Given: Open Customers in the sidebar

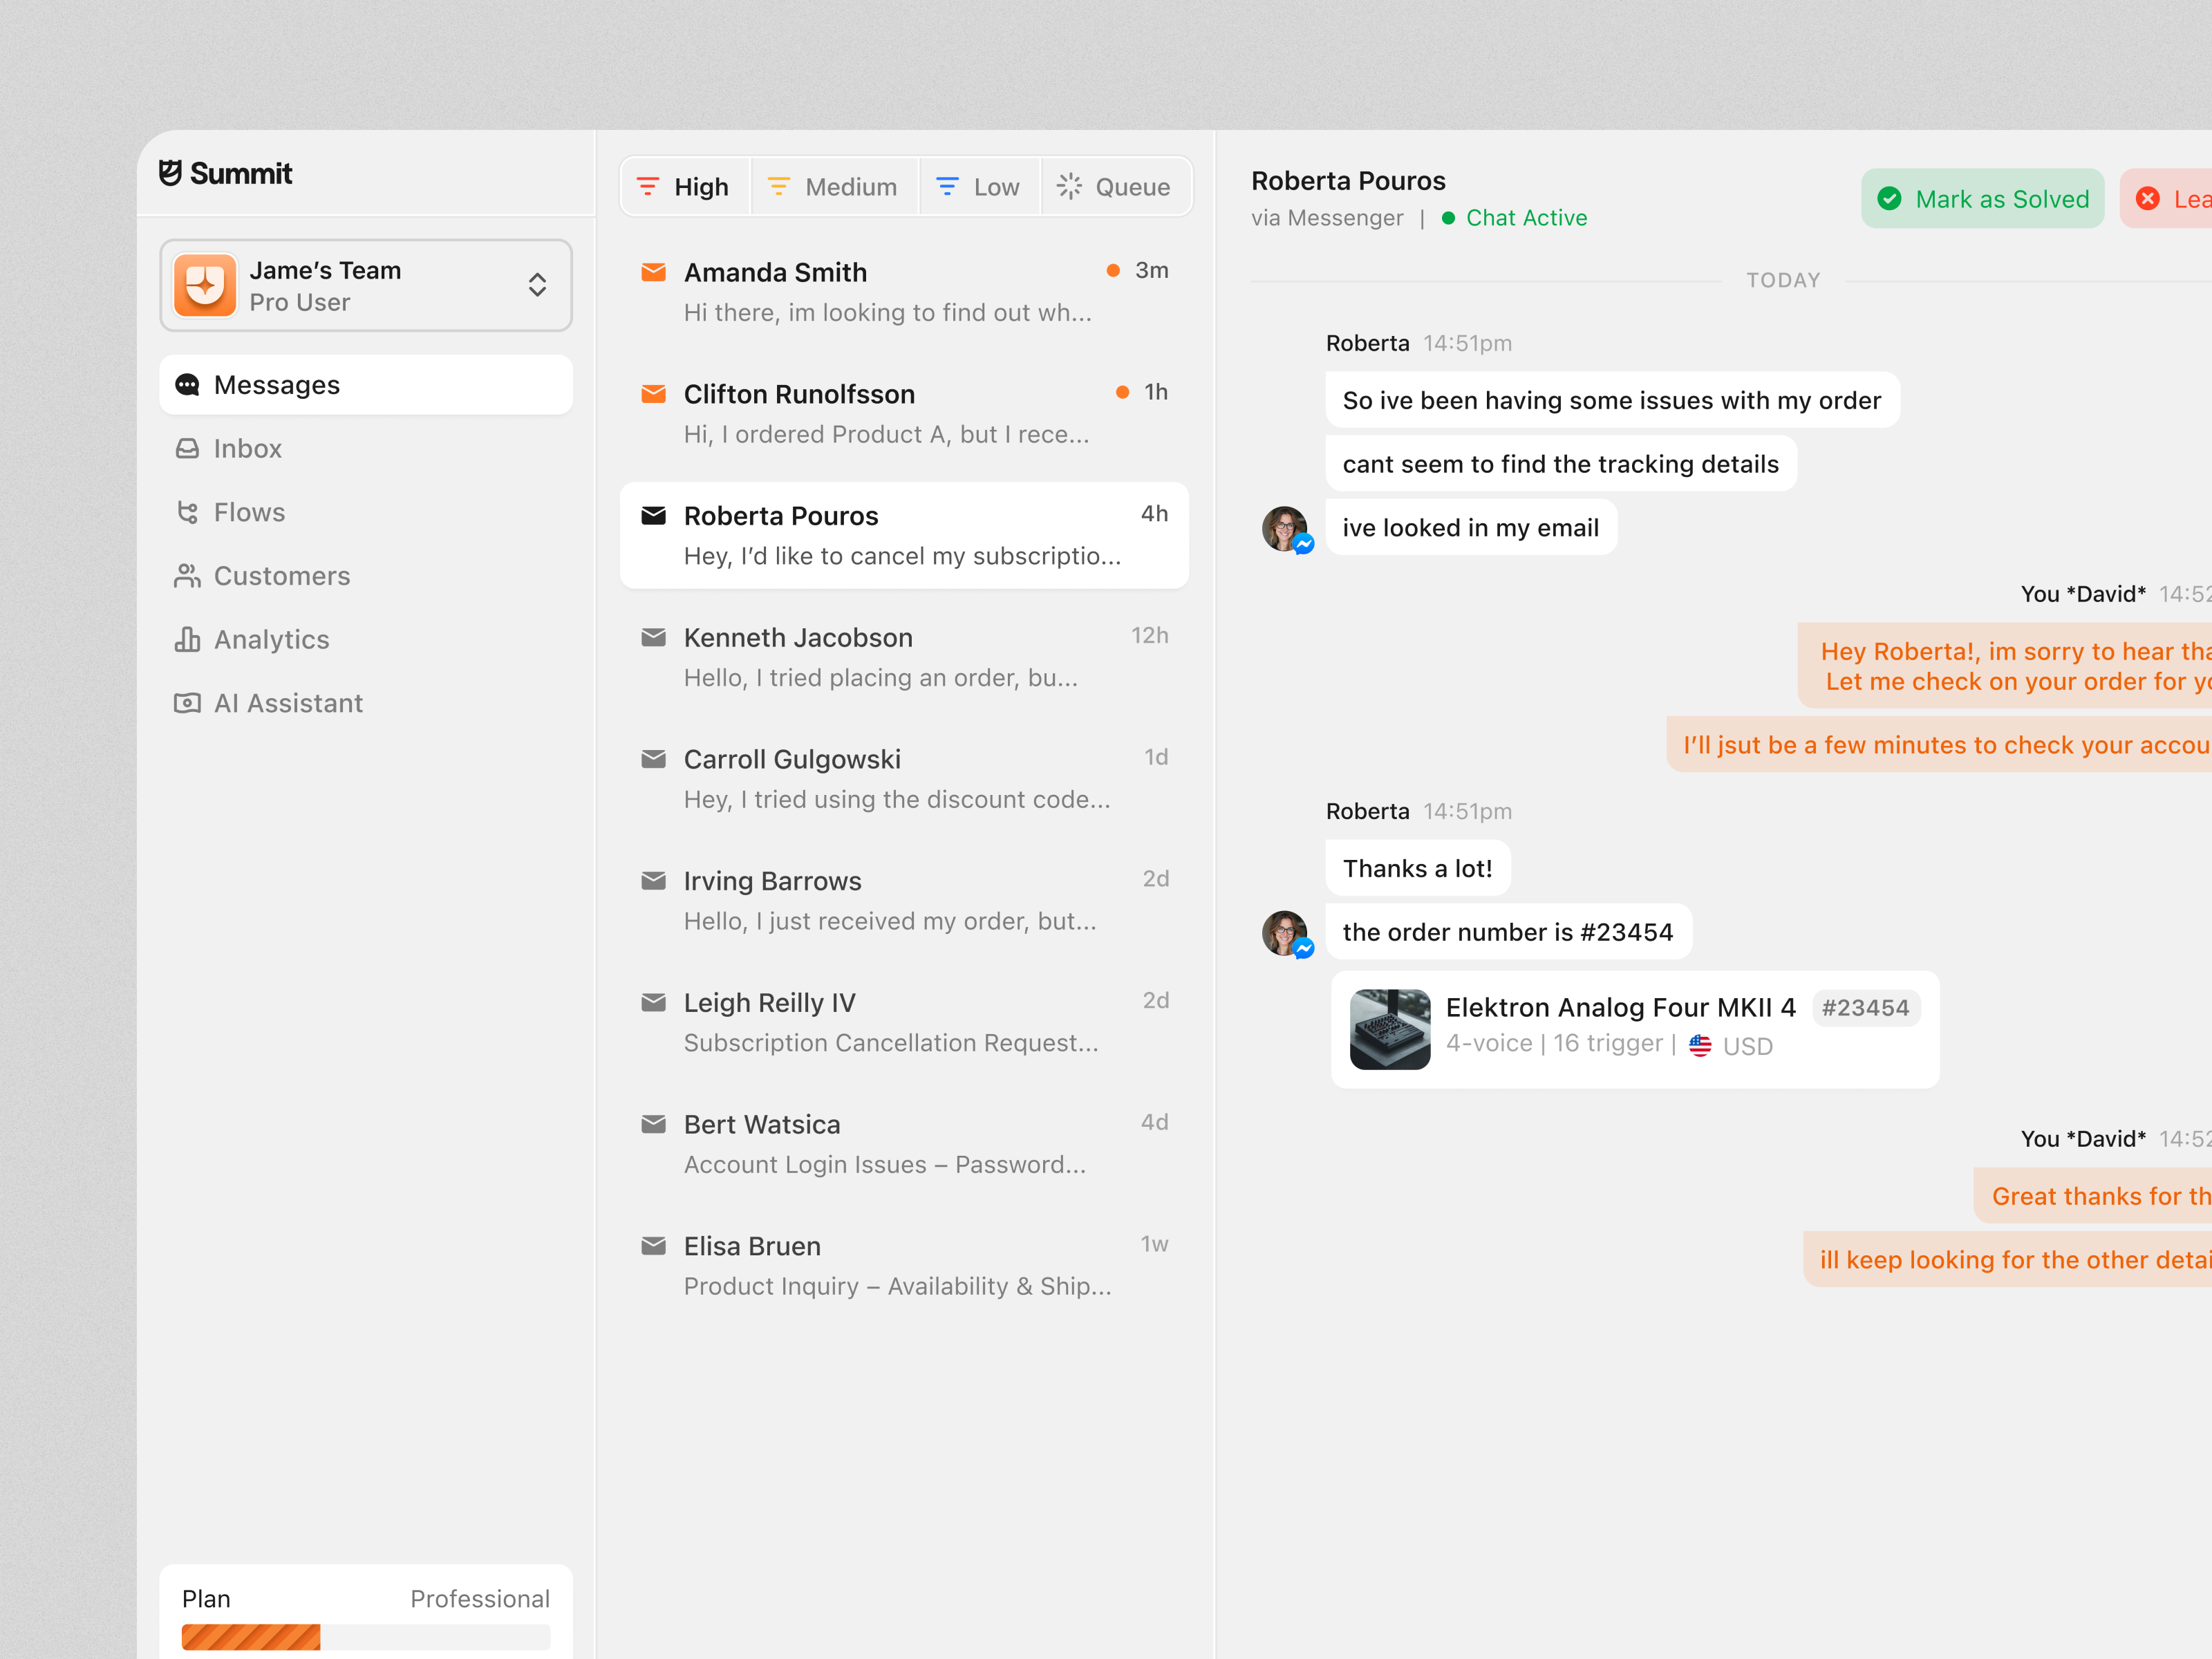Looking at the screenshot, I should pyautogui.click(x=366, y=576).
